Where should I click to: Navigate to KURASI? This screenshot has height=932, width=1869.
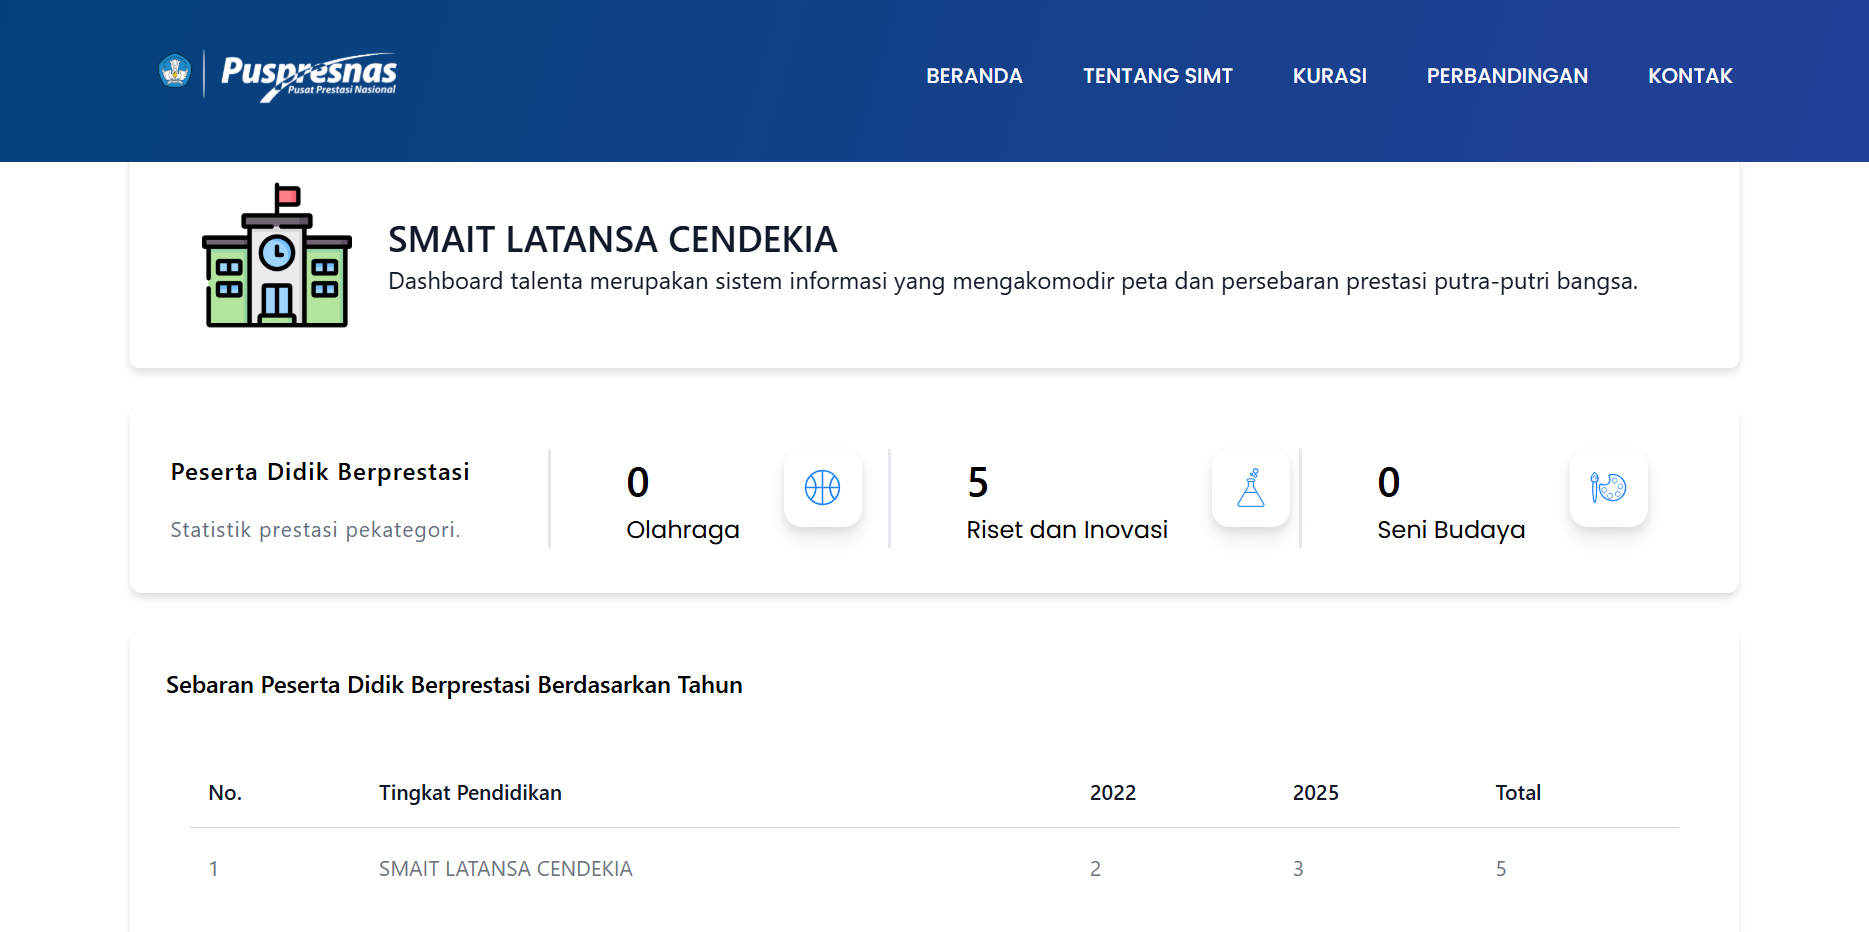point(1329,76)
